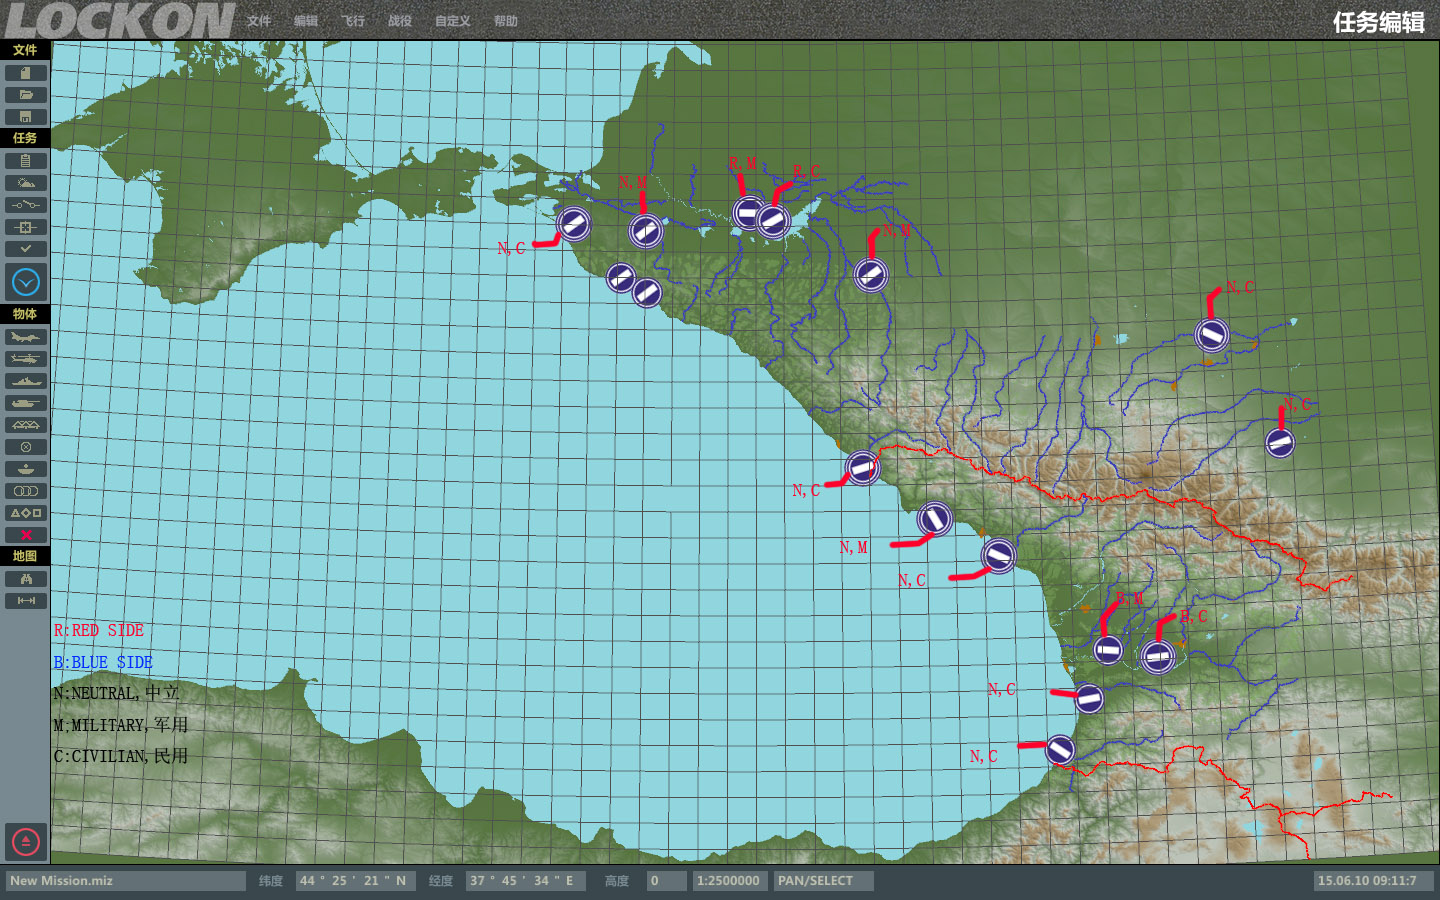The height and width of the screenshot is (900, 1440).
Task: Click the bowl-shaped object icon
Action: click(x=25, y=469)
